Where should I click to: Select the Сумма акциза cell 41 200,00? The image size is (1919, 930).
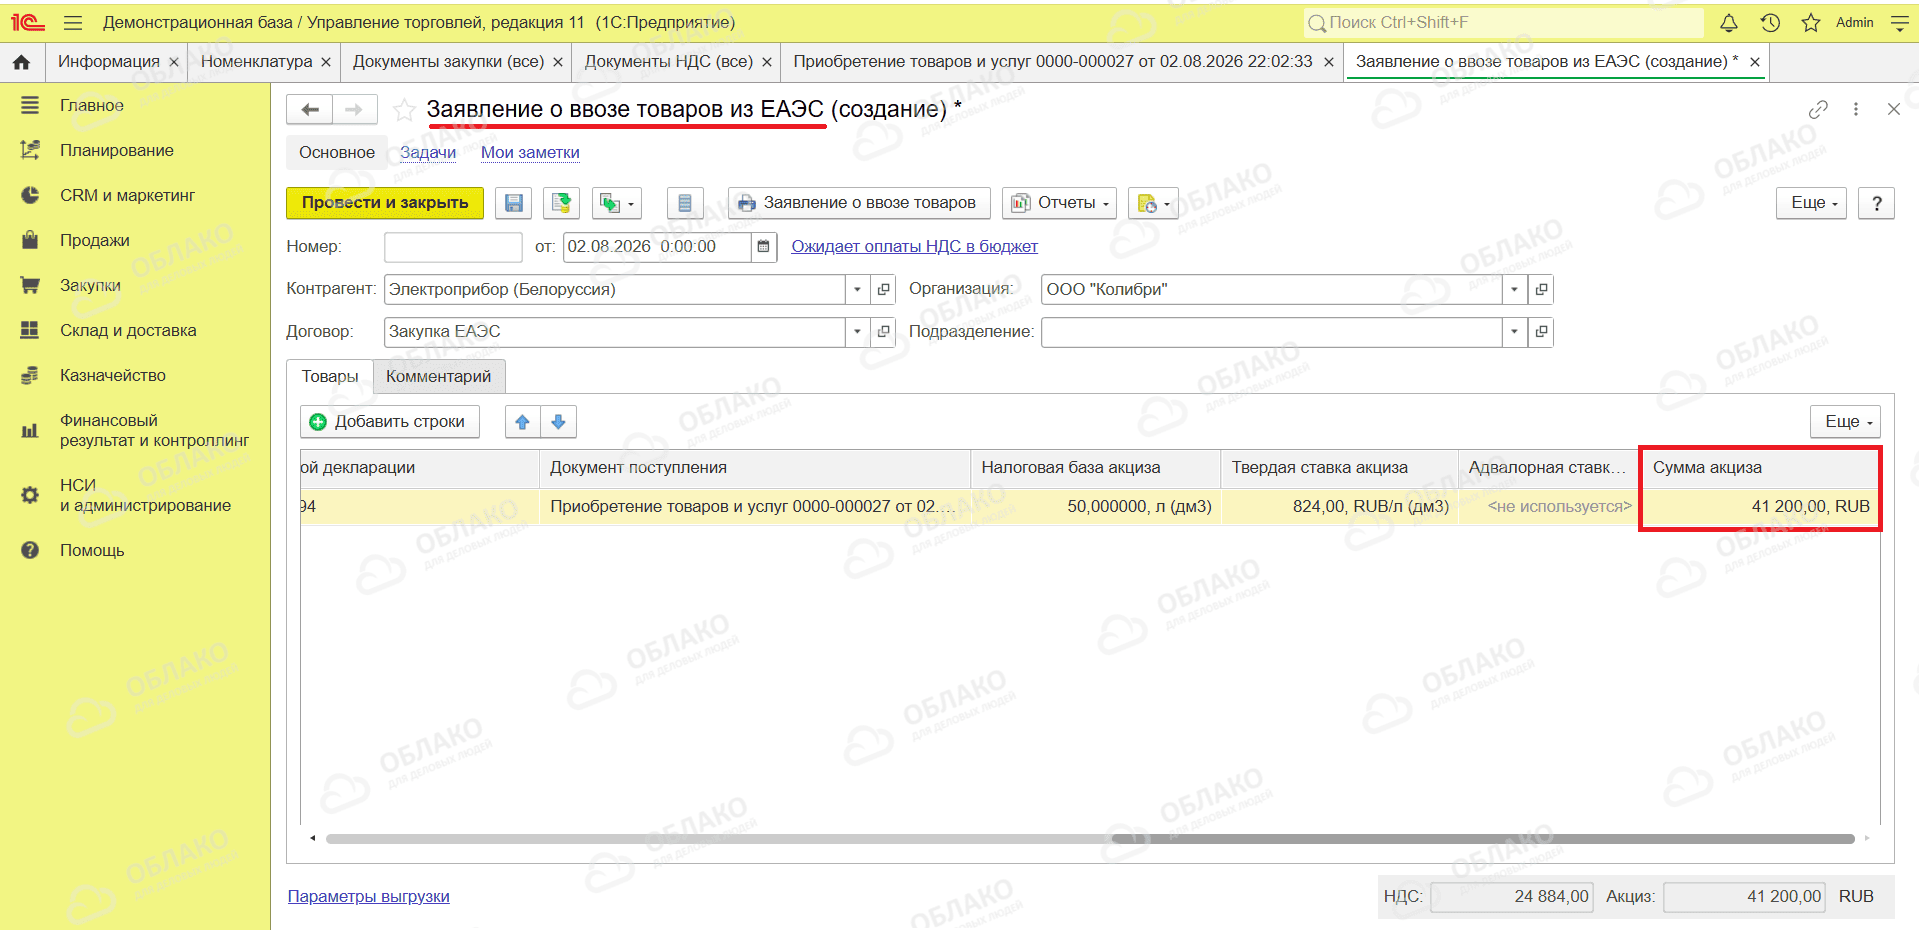click(1761, 507)
